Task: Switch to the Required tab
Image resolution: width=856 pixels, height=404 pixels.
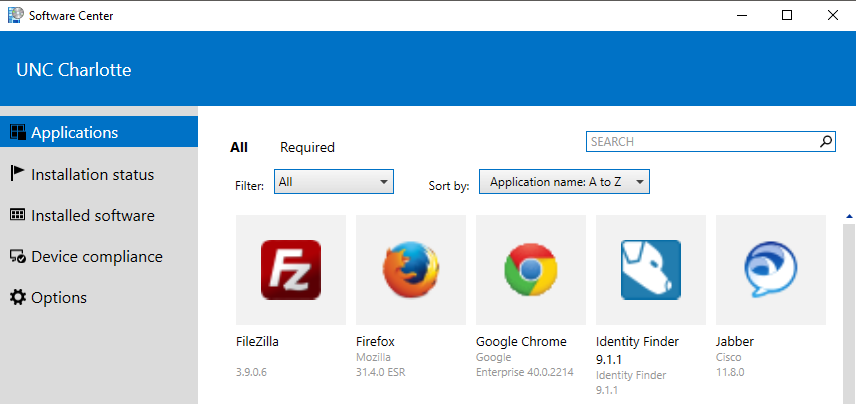Action: [x=307, y=147]
